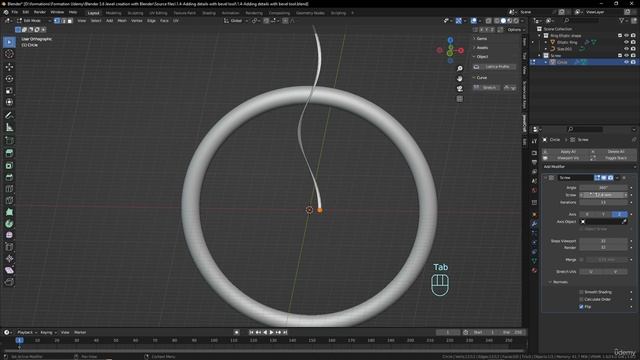Open the Keying dropdown in timeline

pos(48,332)
